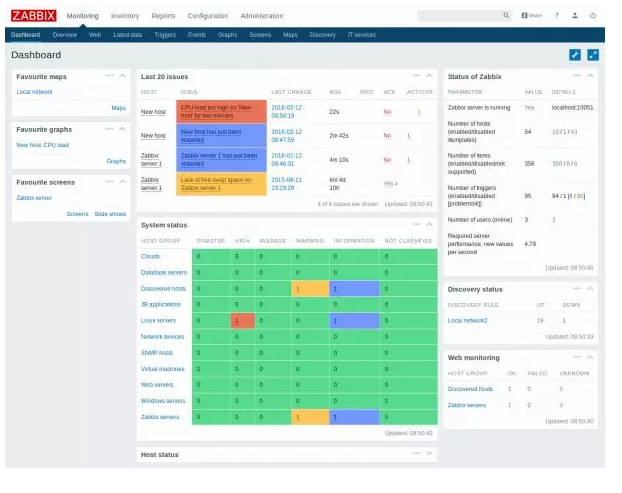Screen dimensions: 622x493
Task: Click the Slide shows link
Action: pyautogui.click(x=110, y=214)
